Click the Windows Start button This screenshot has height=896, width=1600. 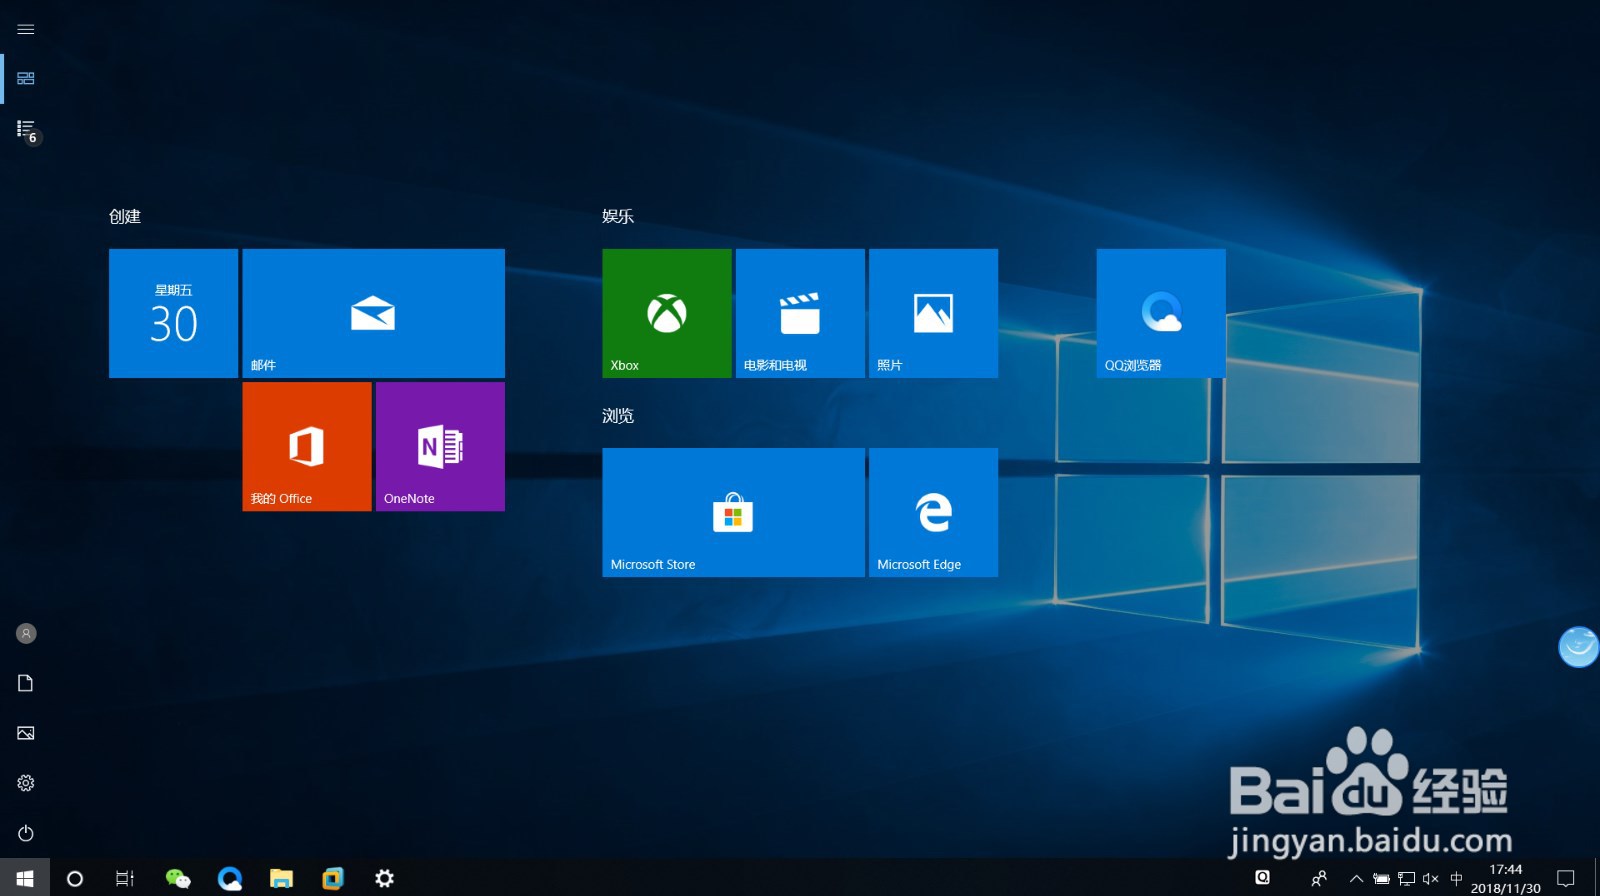pos(25,878)
